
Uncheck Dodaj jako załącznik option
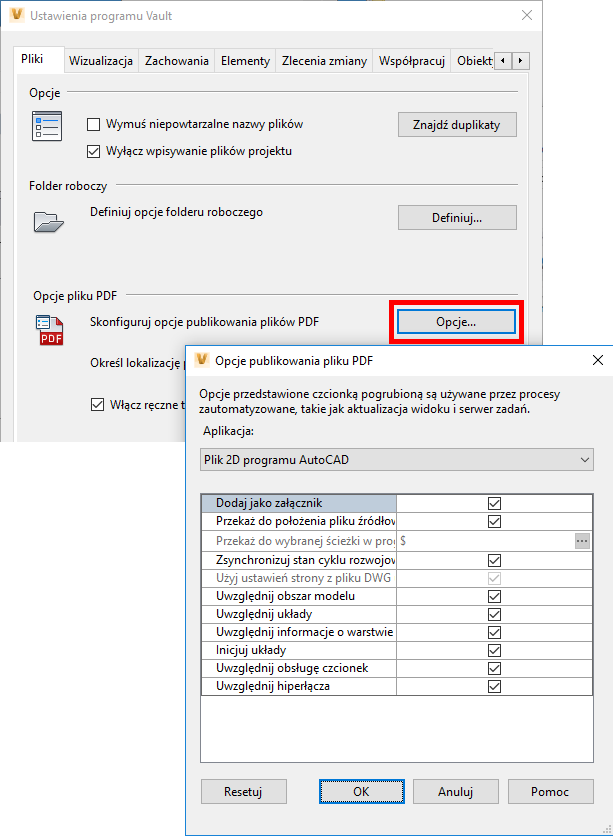(x=494, y=503)
